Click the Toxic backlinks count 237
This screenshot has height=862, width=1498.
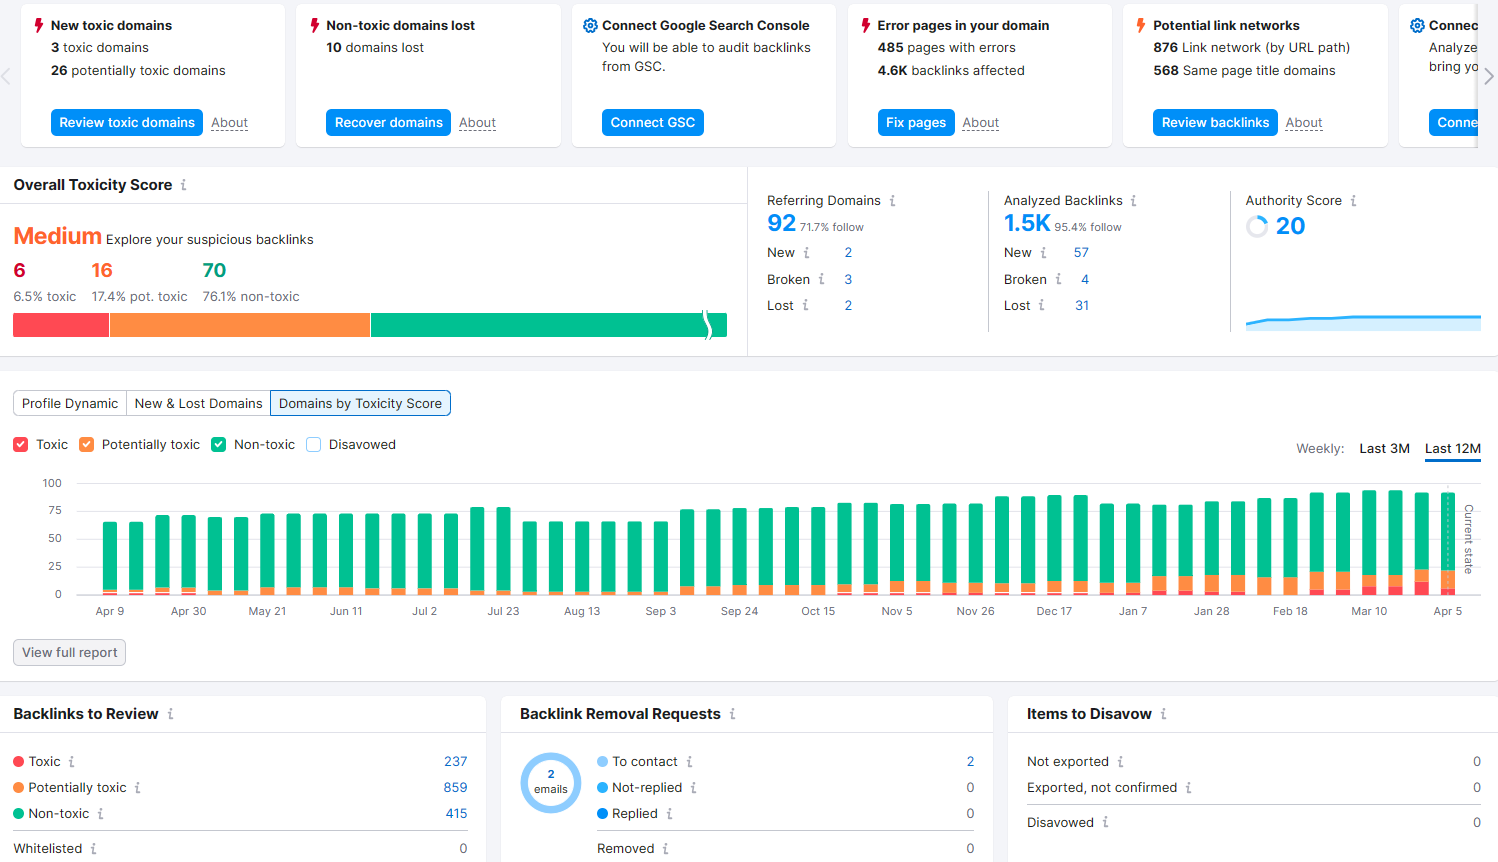click(x=455, y=762)
